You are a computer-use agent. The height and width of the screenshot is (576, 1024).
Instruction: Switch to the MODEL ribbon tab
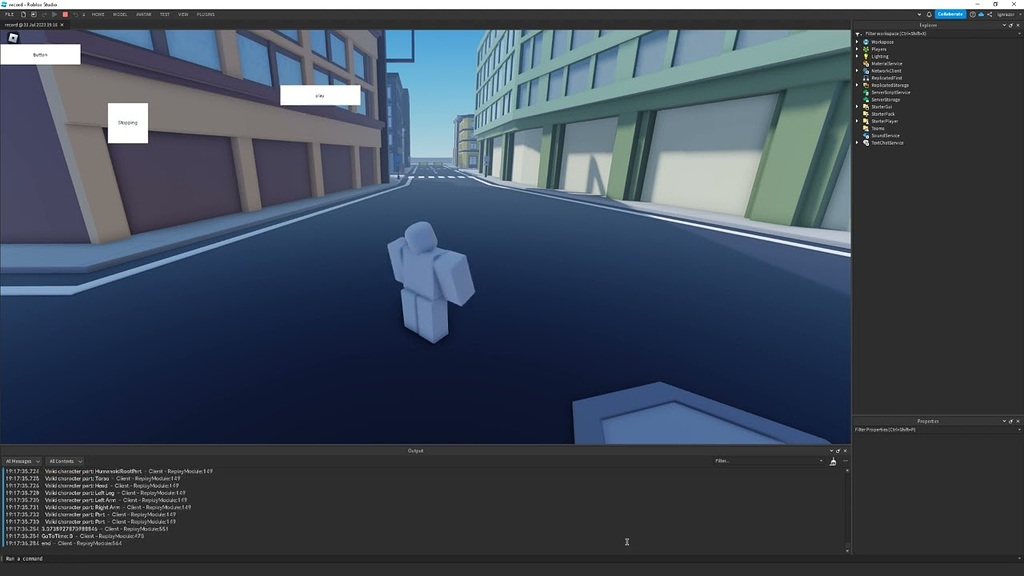[119, 14]
